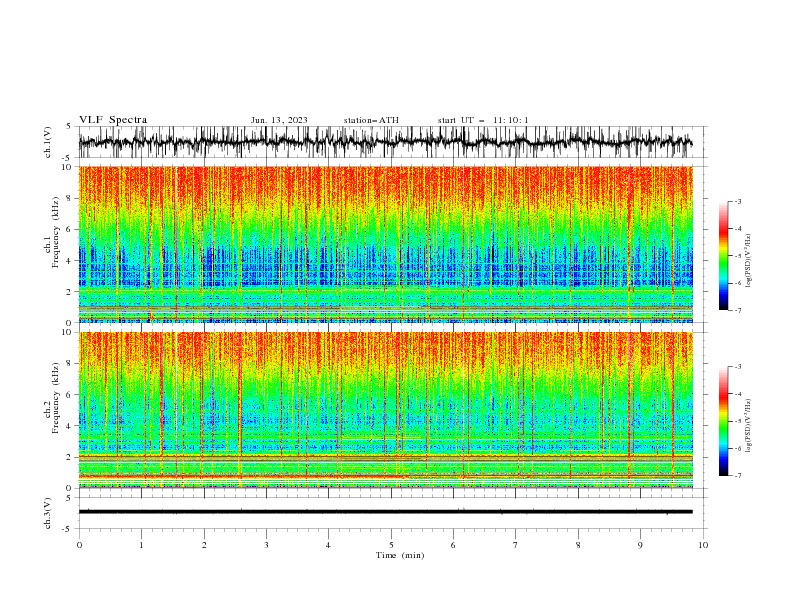Click the '5' tick on time axis

pos(391,545)
